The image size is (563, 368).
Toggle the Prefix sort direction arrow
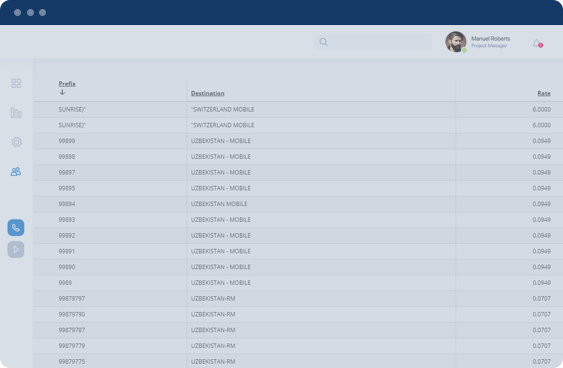62,92
